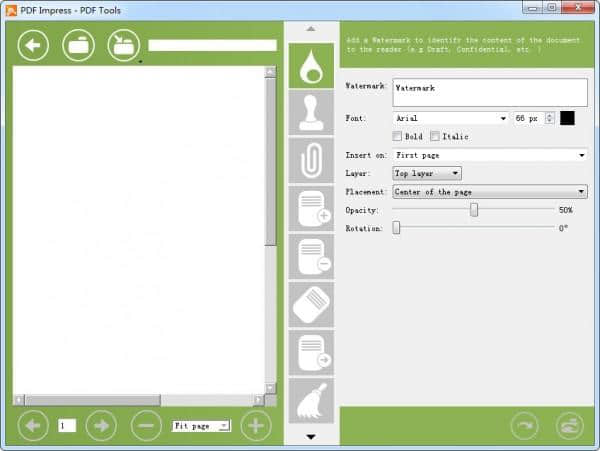Click the back arrow in top toolbar
The width and height of the screenshot is (600, 451).
click(33, 45)
